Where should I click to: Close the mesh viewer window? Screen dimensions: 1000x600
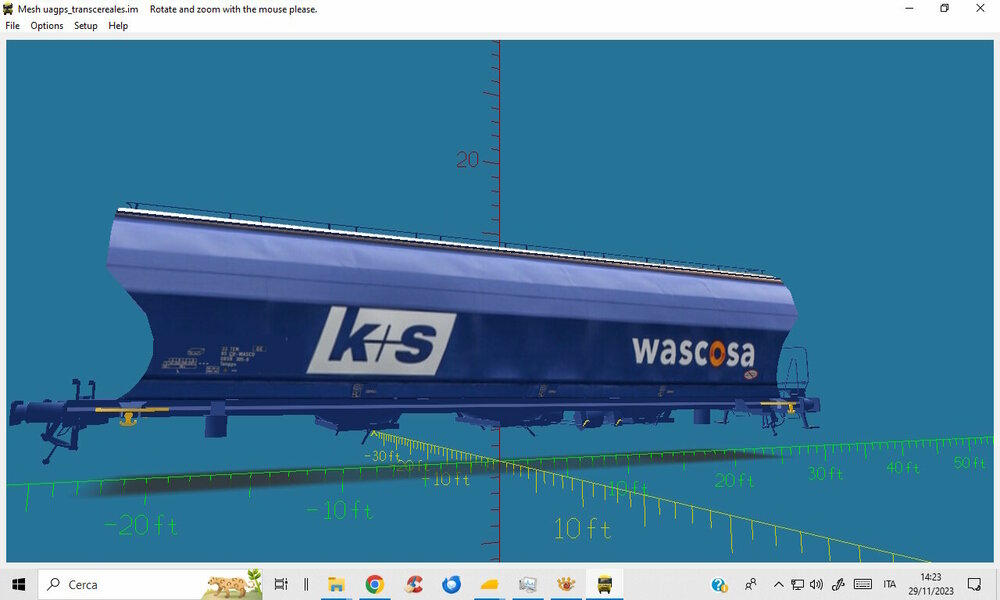point(980,8)
